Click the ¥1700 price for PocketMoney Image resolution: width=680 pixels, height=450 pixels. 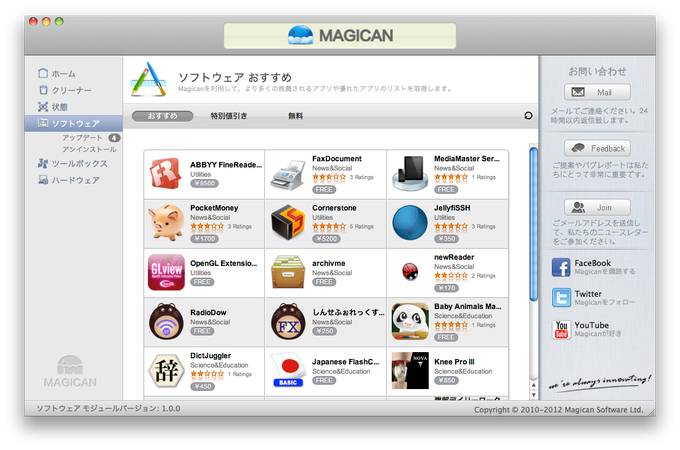point(204,238)
